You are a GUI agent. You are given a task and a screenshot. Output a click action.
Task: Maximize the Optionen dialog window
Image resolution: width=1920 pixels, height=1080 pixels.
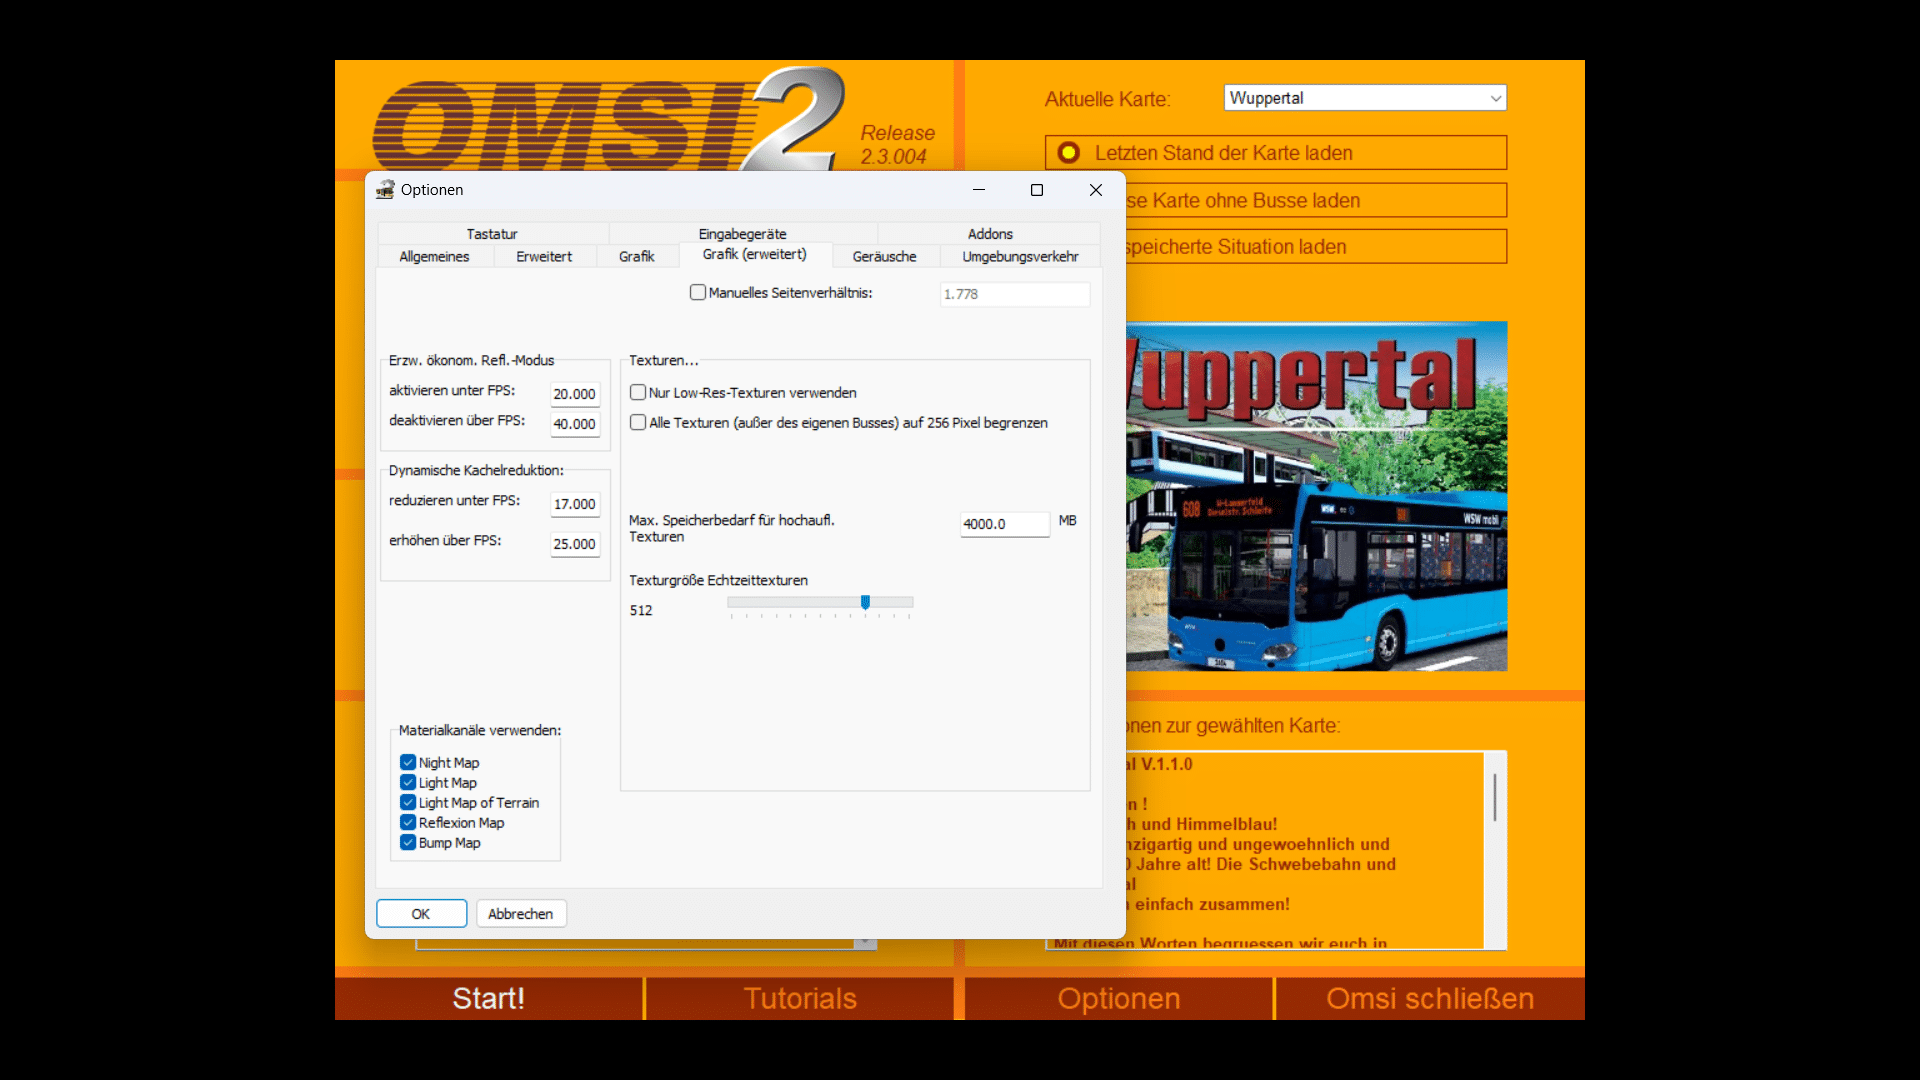(x=1037, y=190)
